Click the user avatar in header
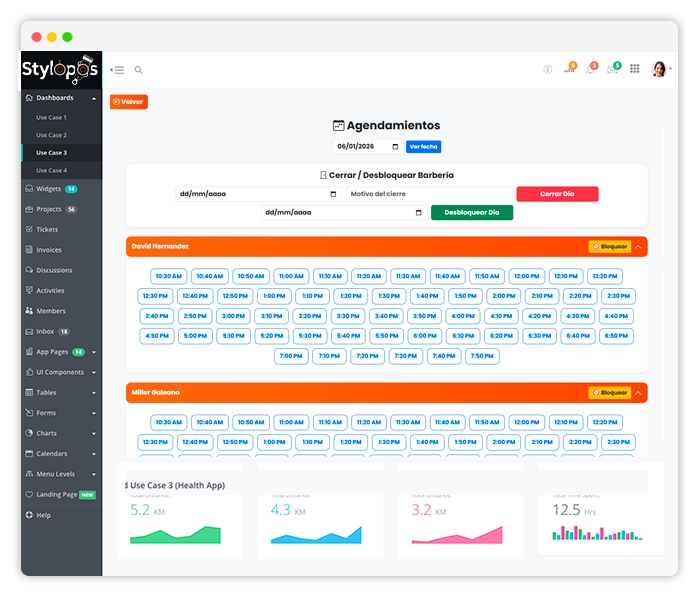The height and width of the screenshot is (600, 700). [659, 69]
